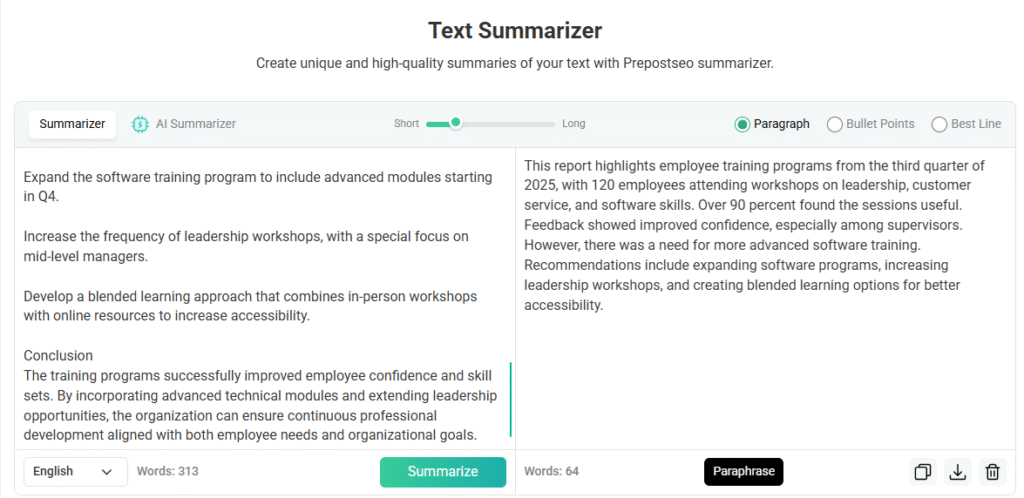Click the Short label beside the slider
This screenshot has width=1024, height=498.
(406, 124)
